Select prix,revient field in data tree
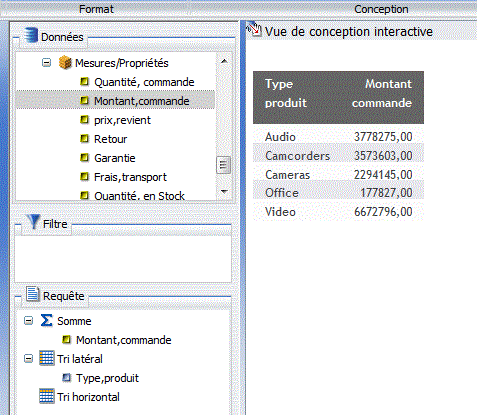Viewport: 477px width, 415px height. point(122,120)
